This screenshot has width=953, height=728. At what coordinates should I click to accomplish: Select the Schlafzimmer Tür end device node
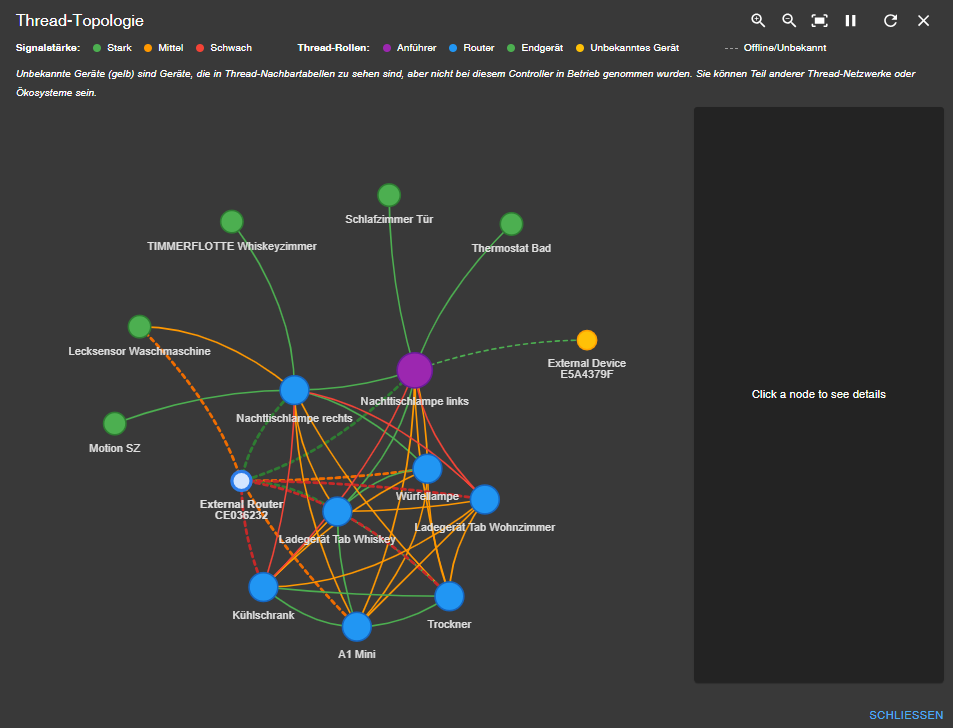(389, 195)
